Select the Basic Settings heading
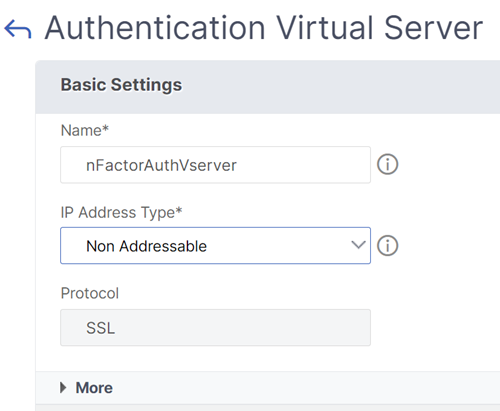The height and width of the screenshot is (411, 500). click(121, 85)
